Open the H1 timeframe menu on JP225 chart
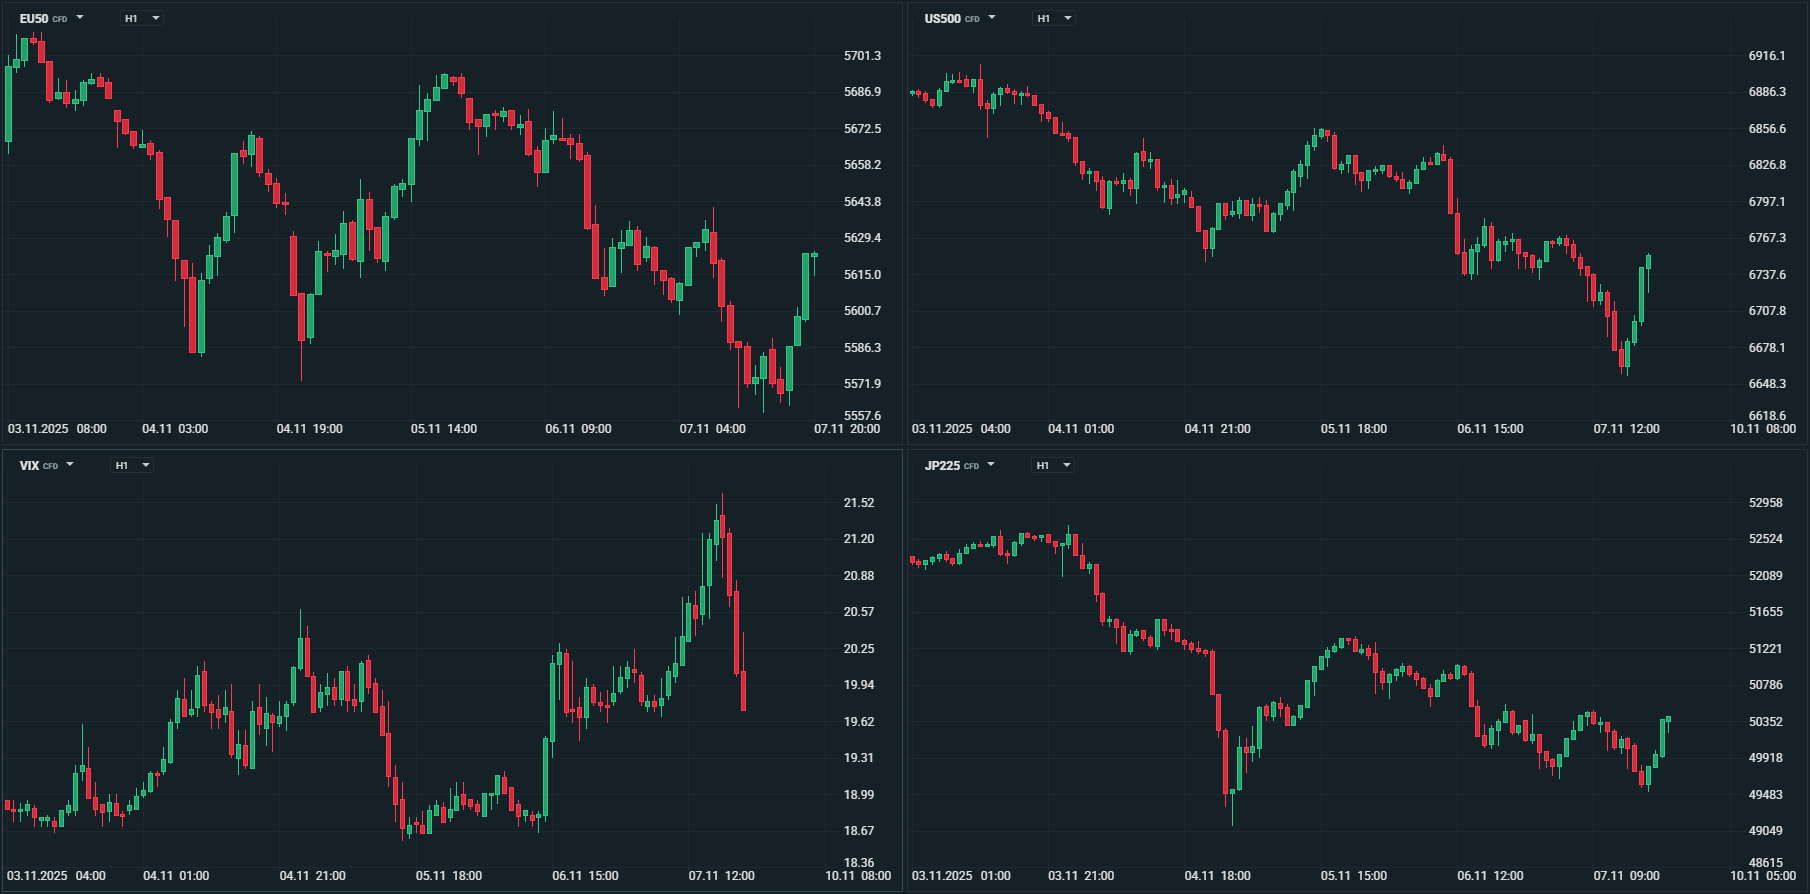 click(x=1052, y=465)
